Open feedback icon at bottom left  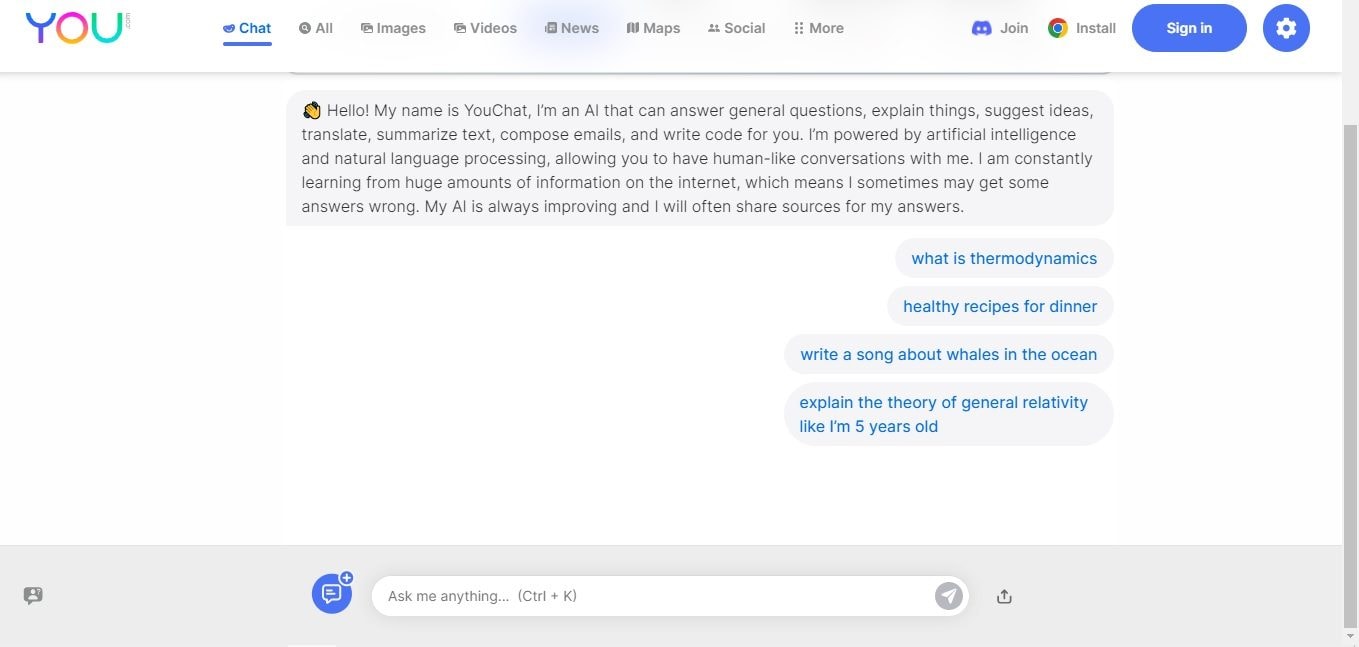[x=33, y=596]
